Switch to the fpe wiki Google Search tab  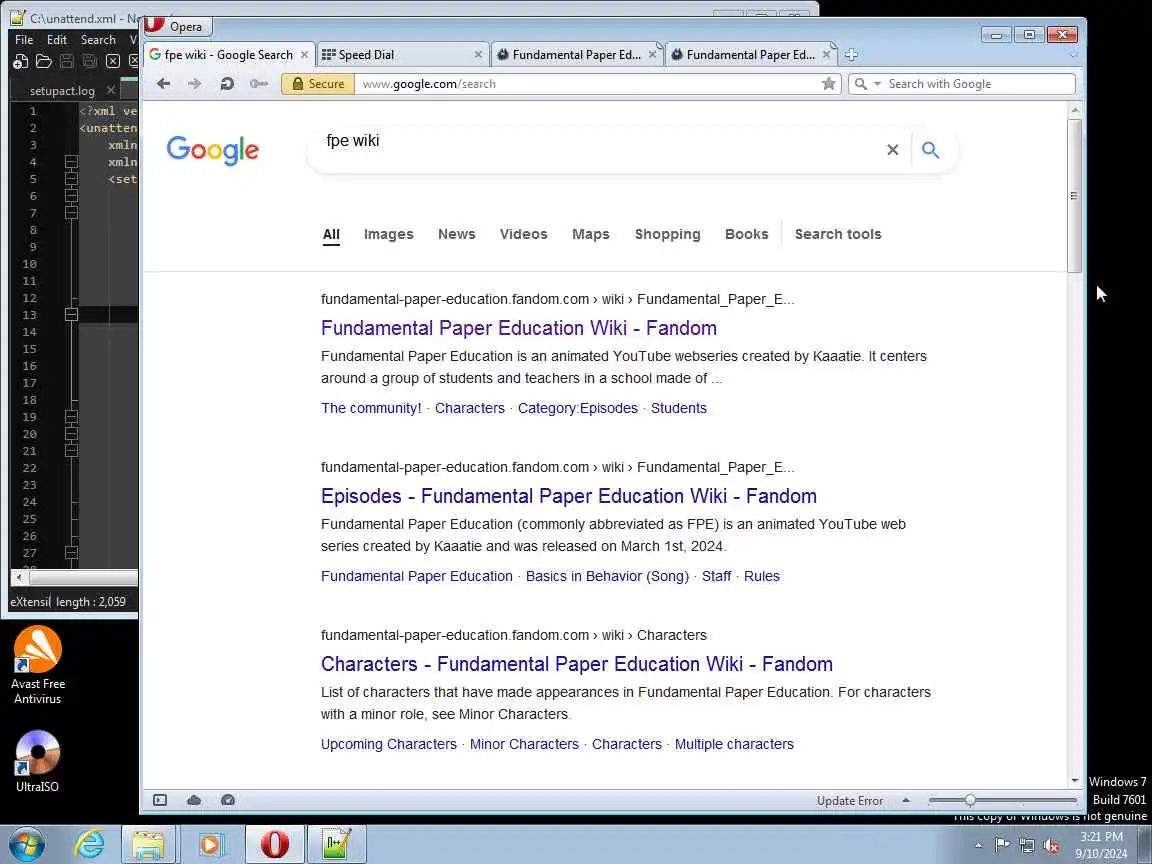228,54
